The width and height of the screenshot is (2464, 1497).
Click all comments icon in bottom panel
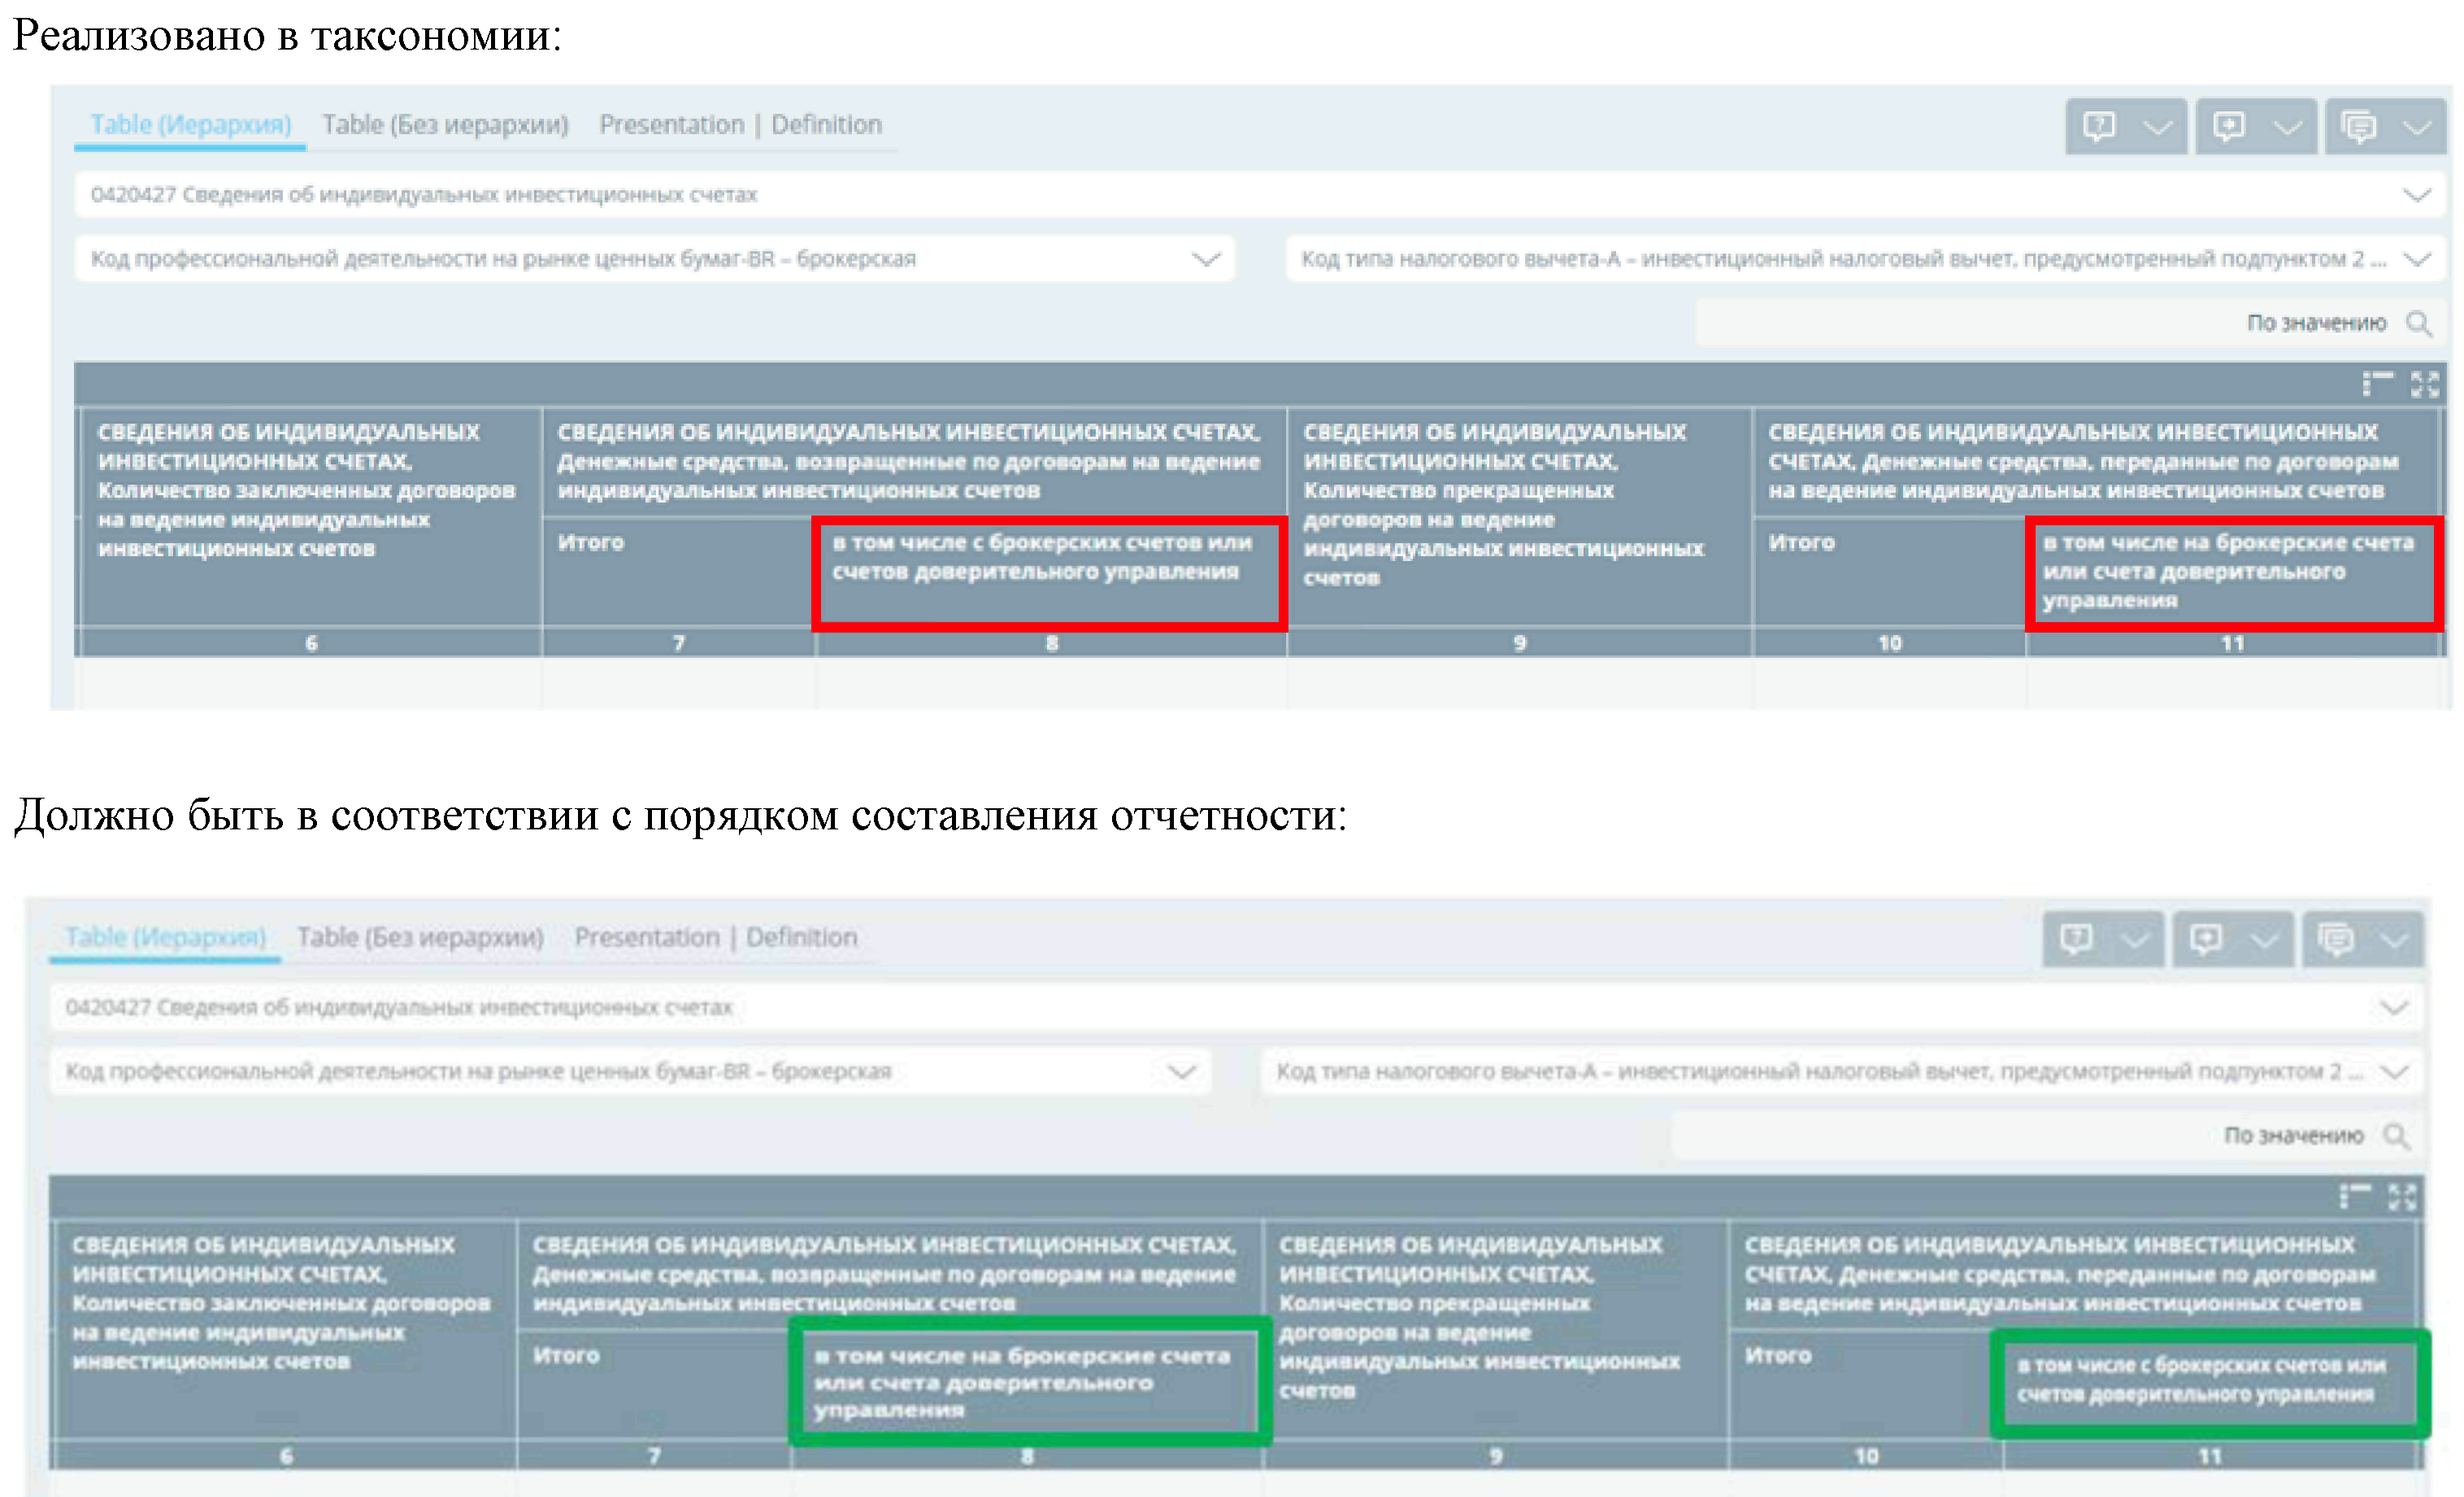[x=2336, y=938]
